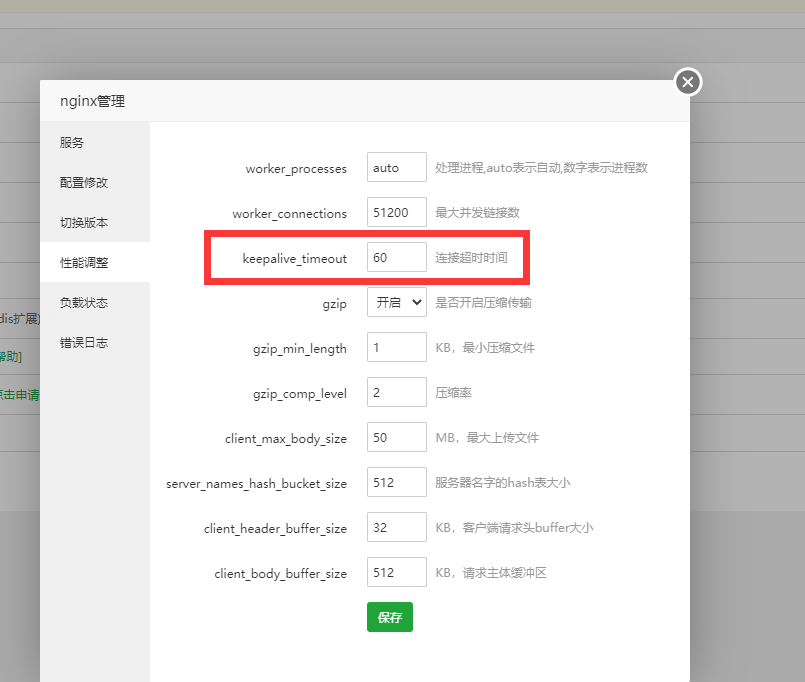Click the 最大并发链接数 description
805x682 pixels.
click(477, 213)
